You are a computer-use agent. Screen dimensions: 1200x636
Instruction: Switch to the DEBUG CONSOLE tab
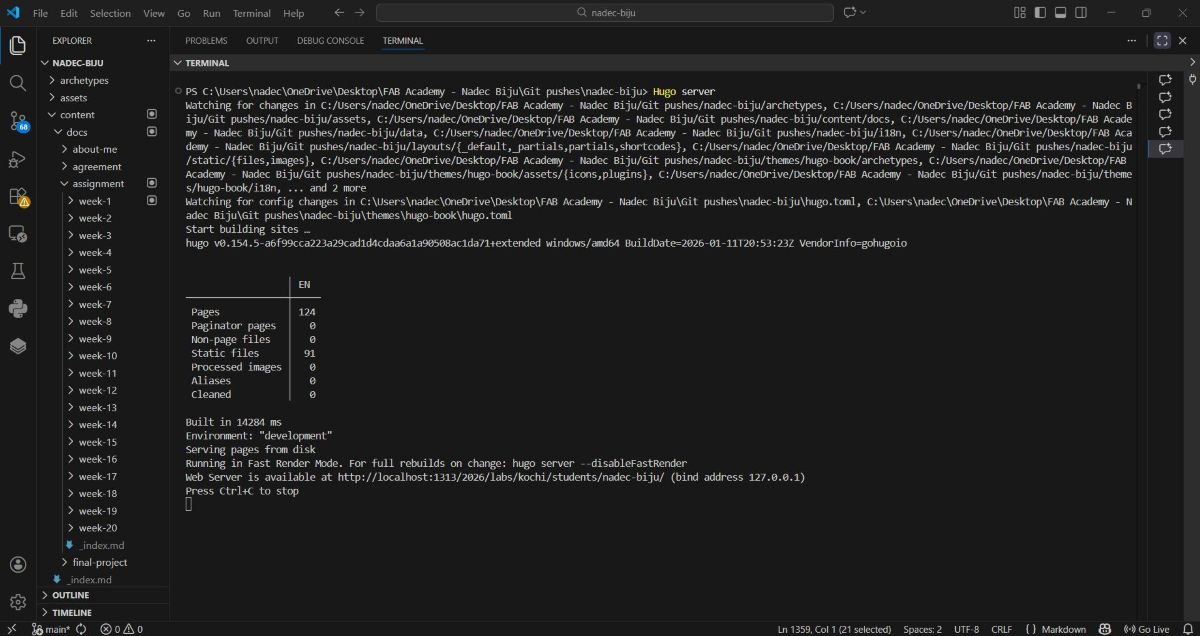tap(330, 40)
